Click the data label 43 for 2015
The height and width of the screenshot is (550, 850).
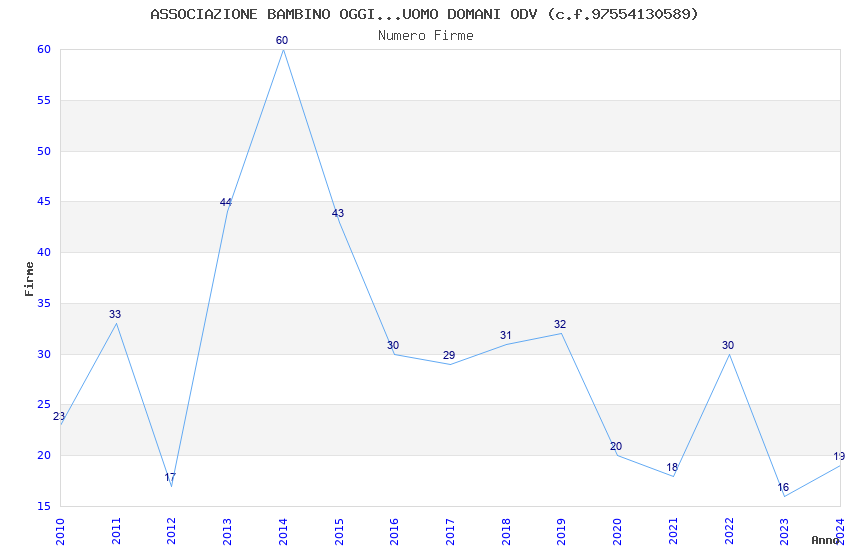[x=338, y=213]
